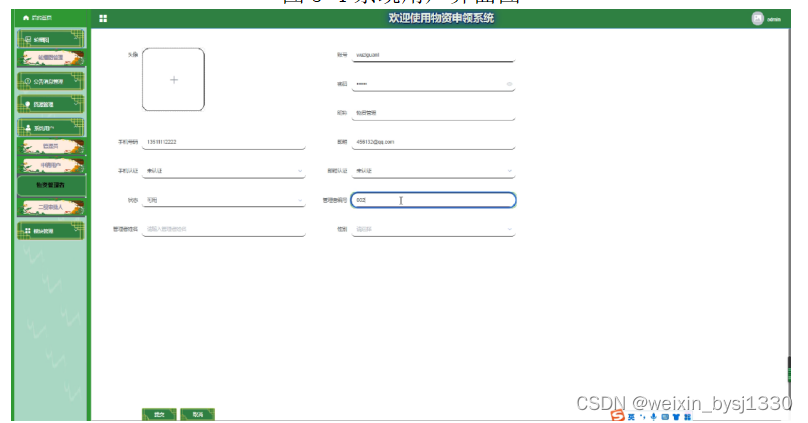808x423 pixels.
Task: Open the 申领用户 submenu item
Action: 51,165
